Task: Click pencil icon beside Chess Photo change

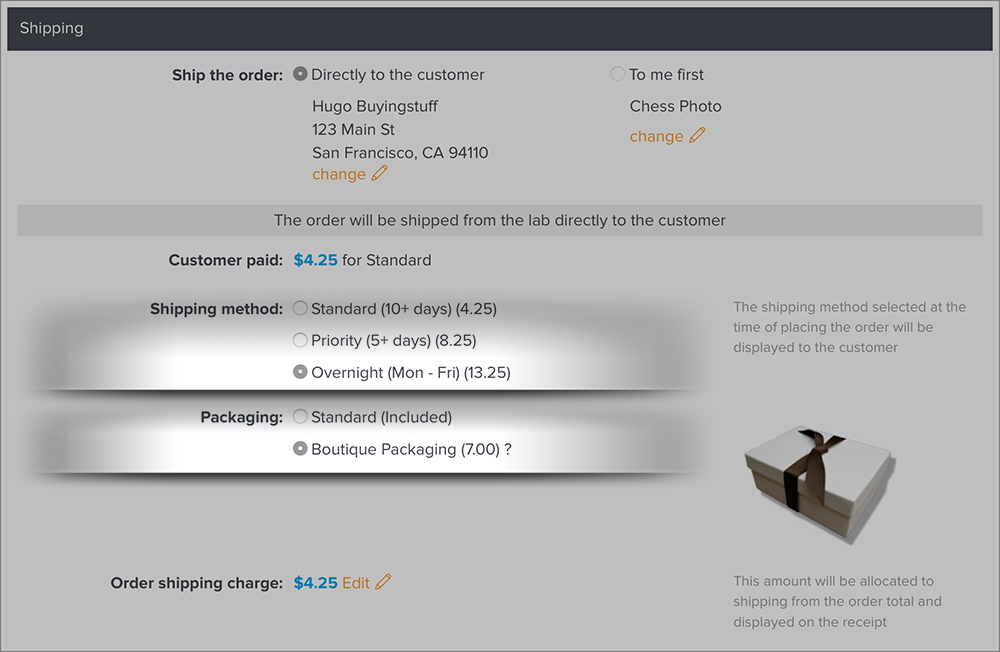Action: [697, 135]
